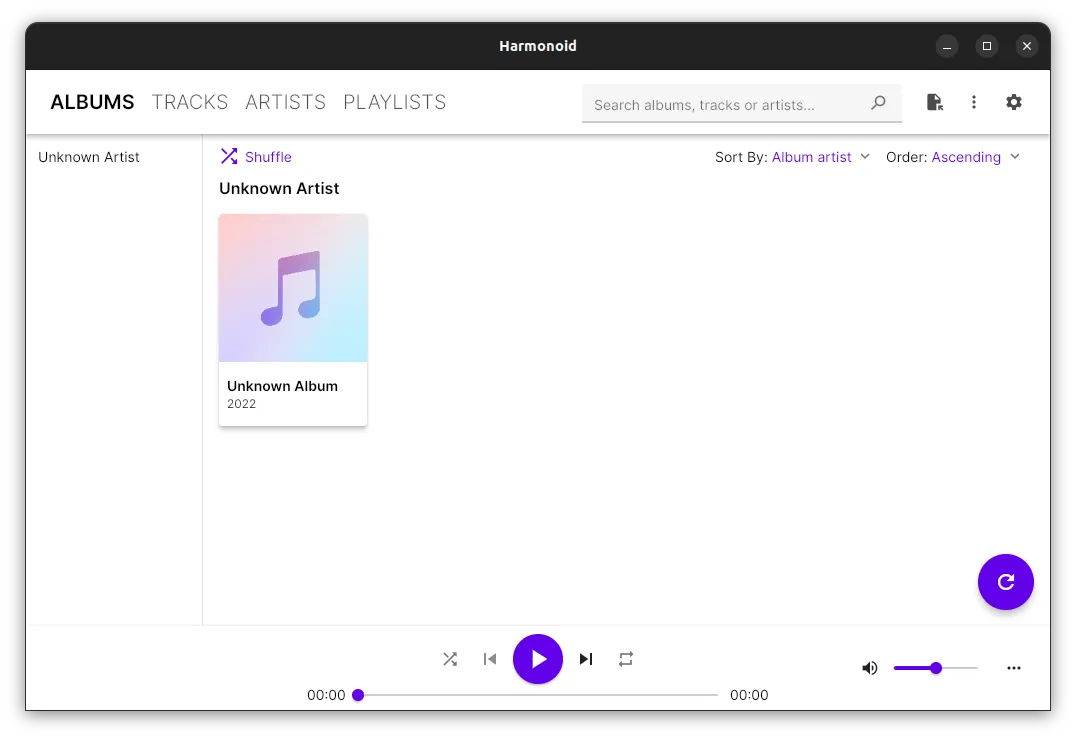Adjust the volume slider

[x=936, y=668]
